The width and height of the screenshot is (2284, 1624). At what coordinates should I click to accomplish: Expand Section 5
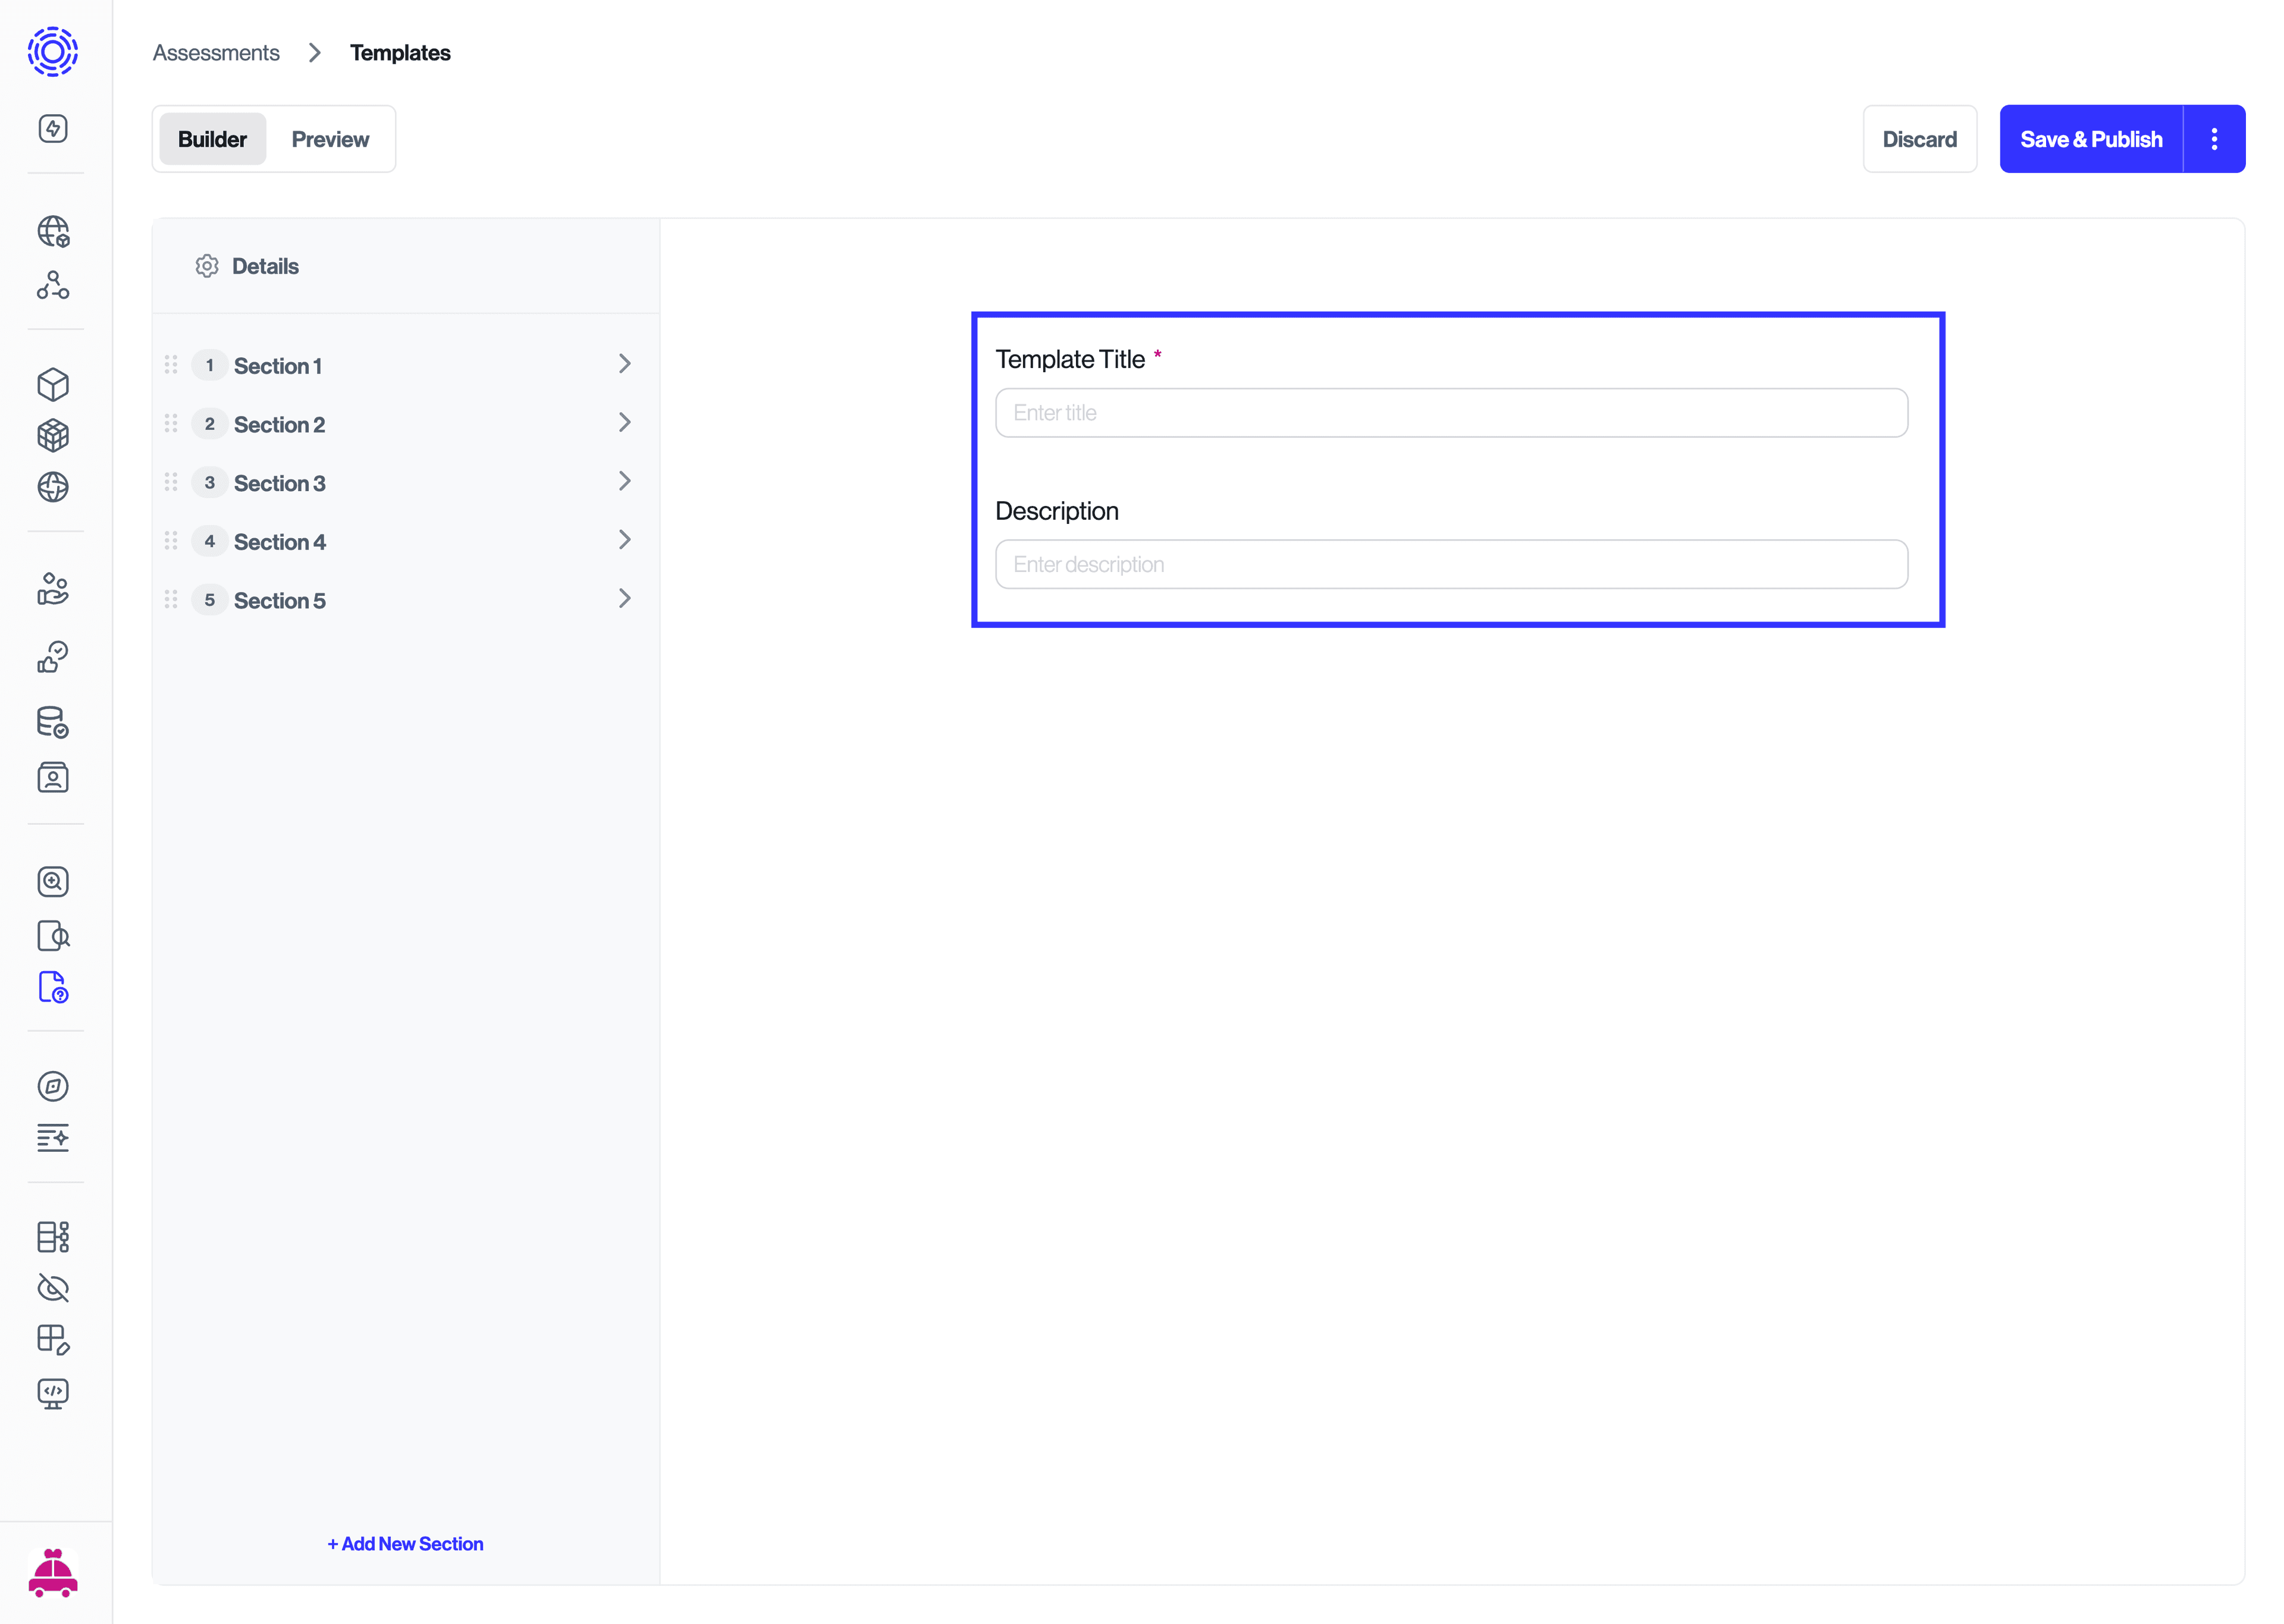(x=624, y=598)
